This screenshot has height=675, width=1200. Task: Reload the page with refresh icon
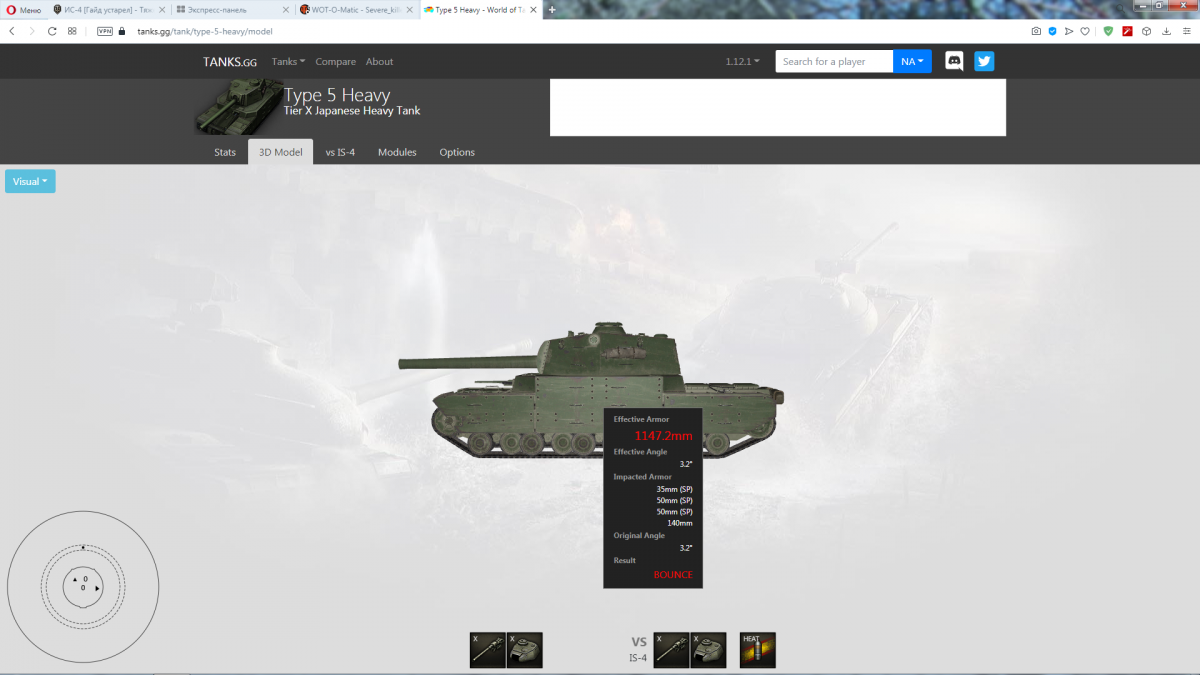pos(52,31)
